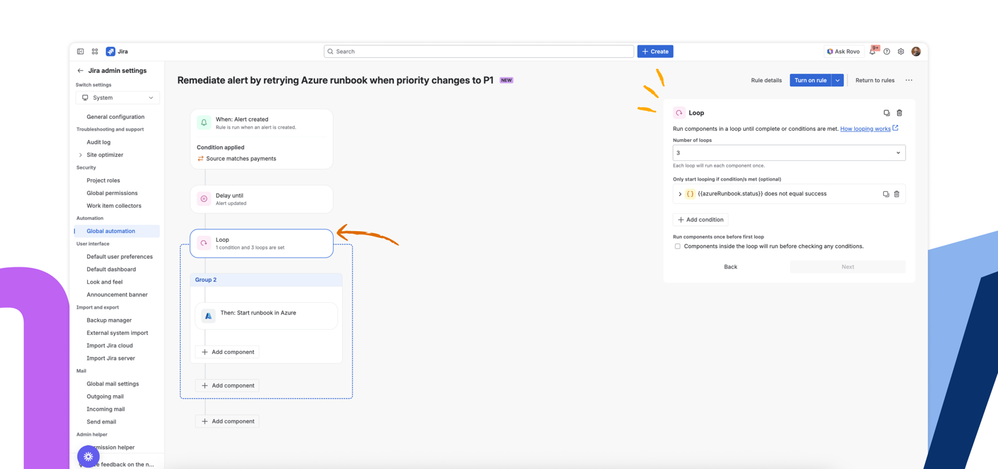Screen dimensions: 998x469
Task: Click the Ask Rovo button
Action: pyautogui.click(x=843, y=52)
